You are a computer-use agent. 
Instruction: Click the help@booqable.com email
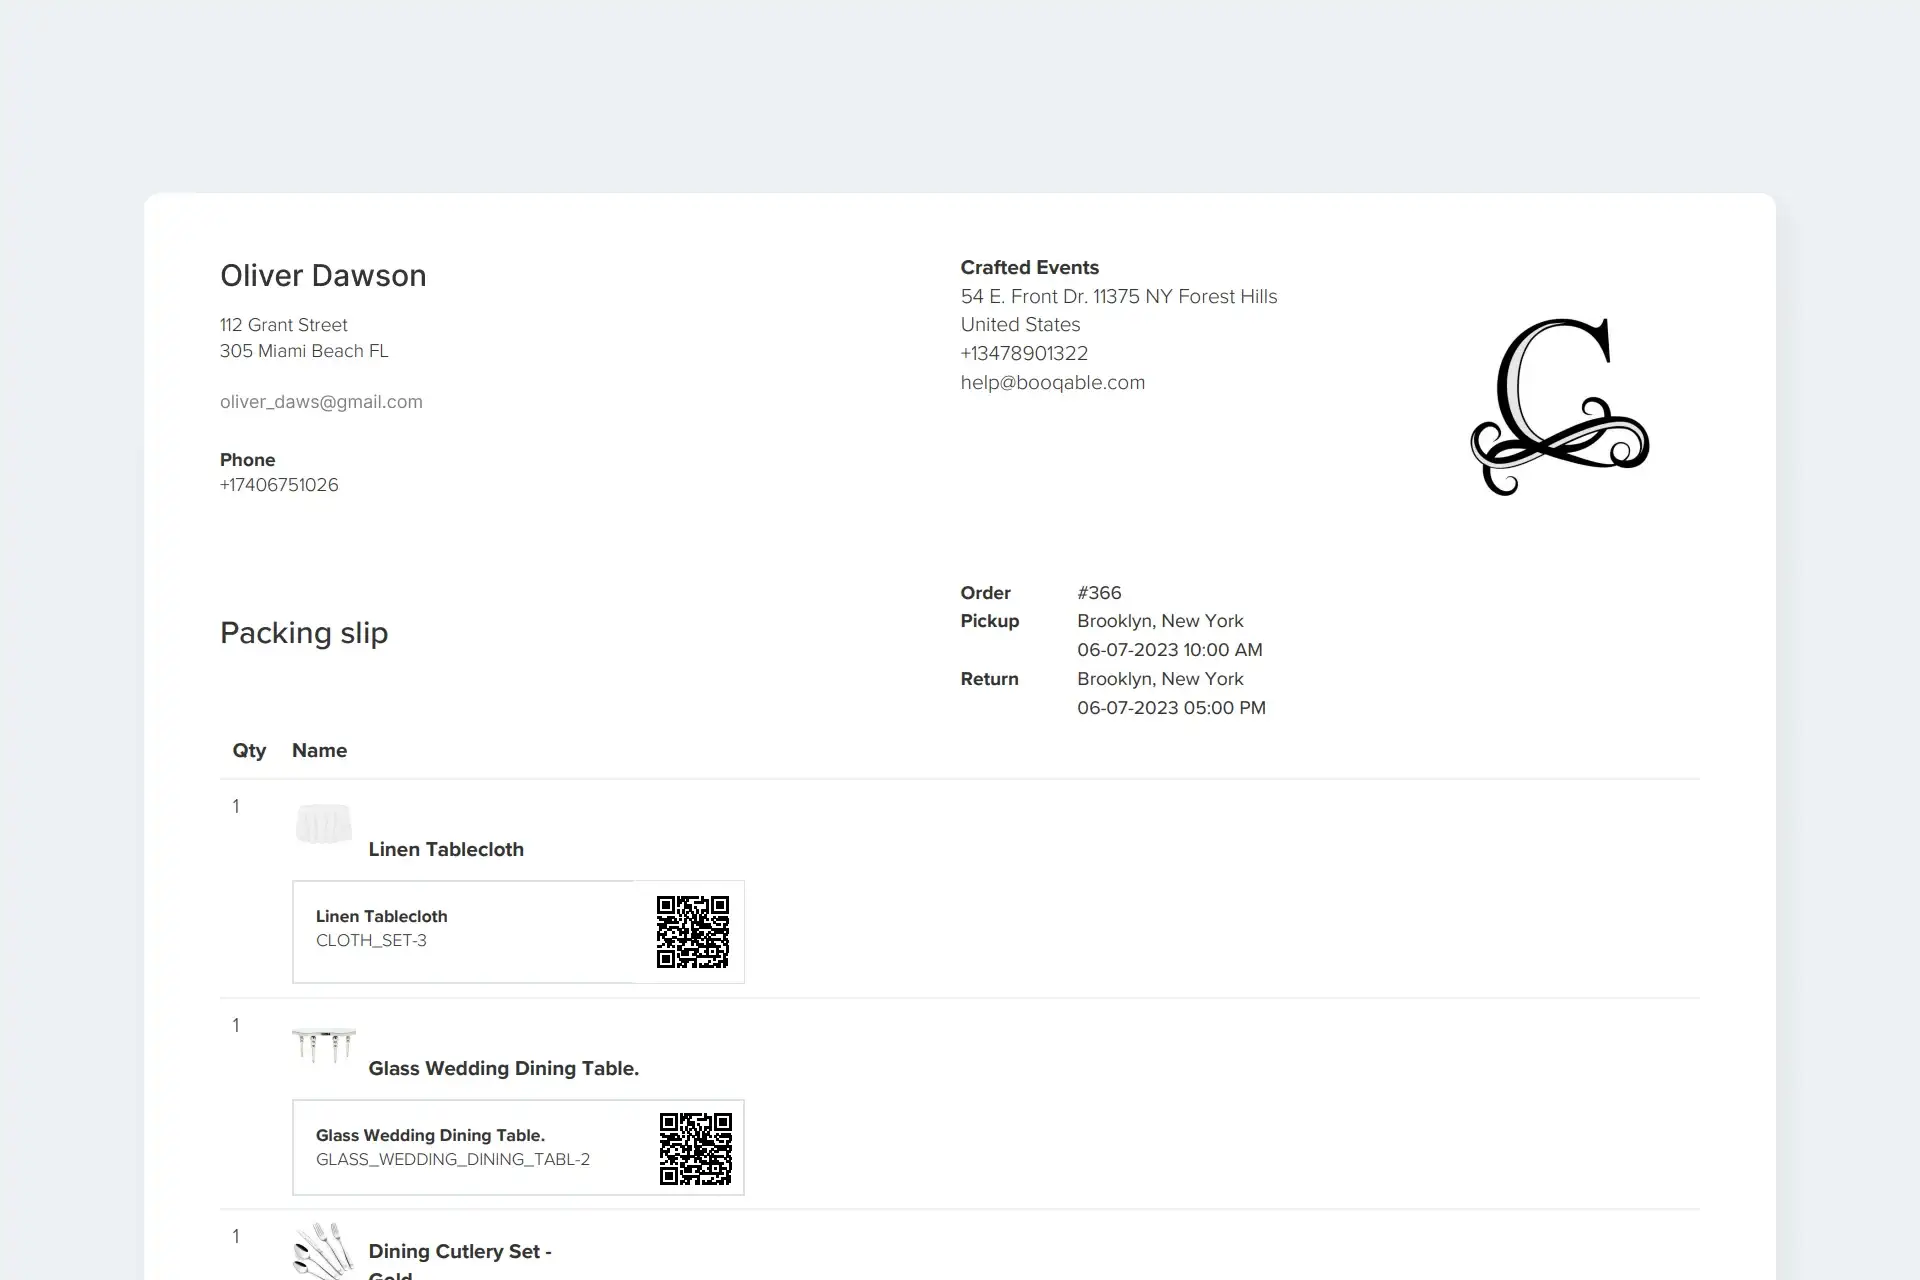tap(1052, 383)
